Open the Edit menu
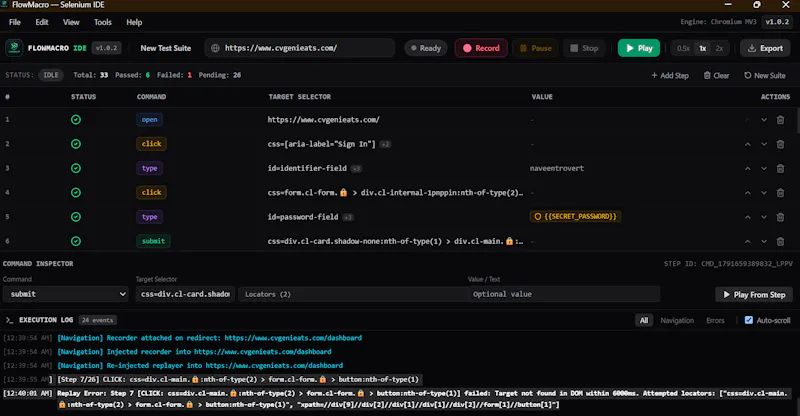Viewport: 800px width, 416px height. pyautogui.click(x=42, y=22)
